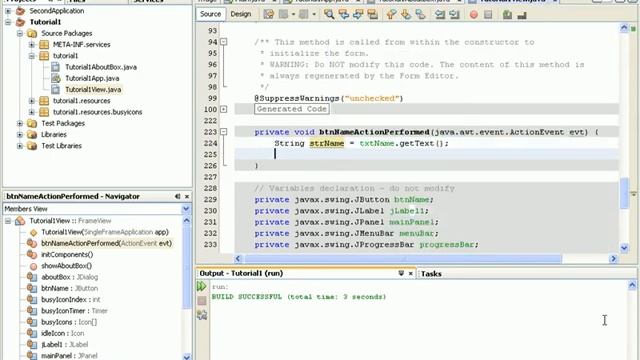This screenshot has width=640, height=360.
Task: Minimize the Output Tutorial1 (run) tab
Action: coord(401,273)
